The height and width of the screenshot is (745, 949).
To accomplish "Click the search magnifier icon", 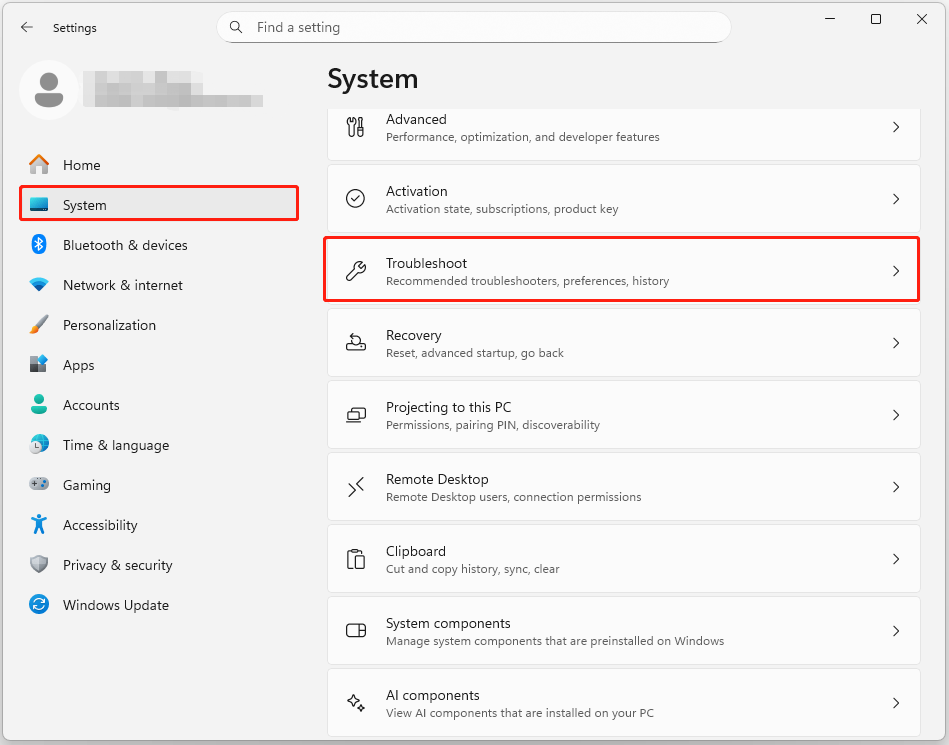I will coord(235,27).
